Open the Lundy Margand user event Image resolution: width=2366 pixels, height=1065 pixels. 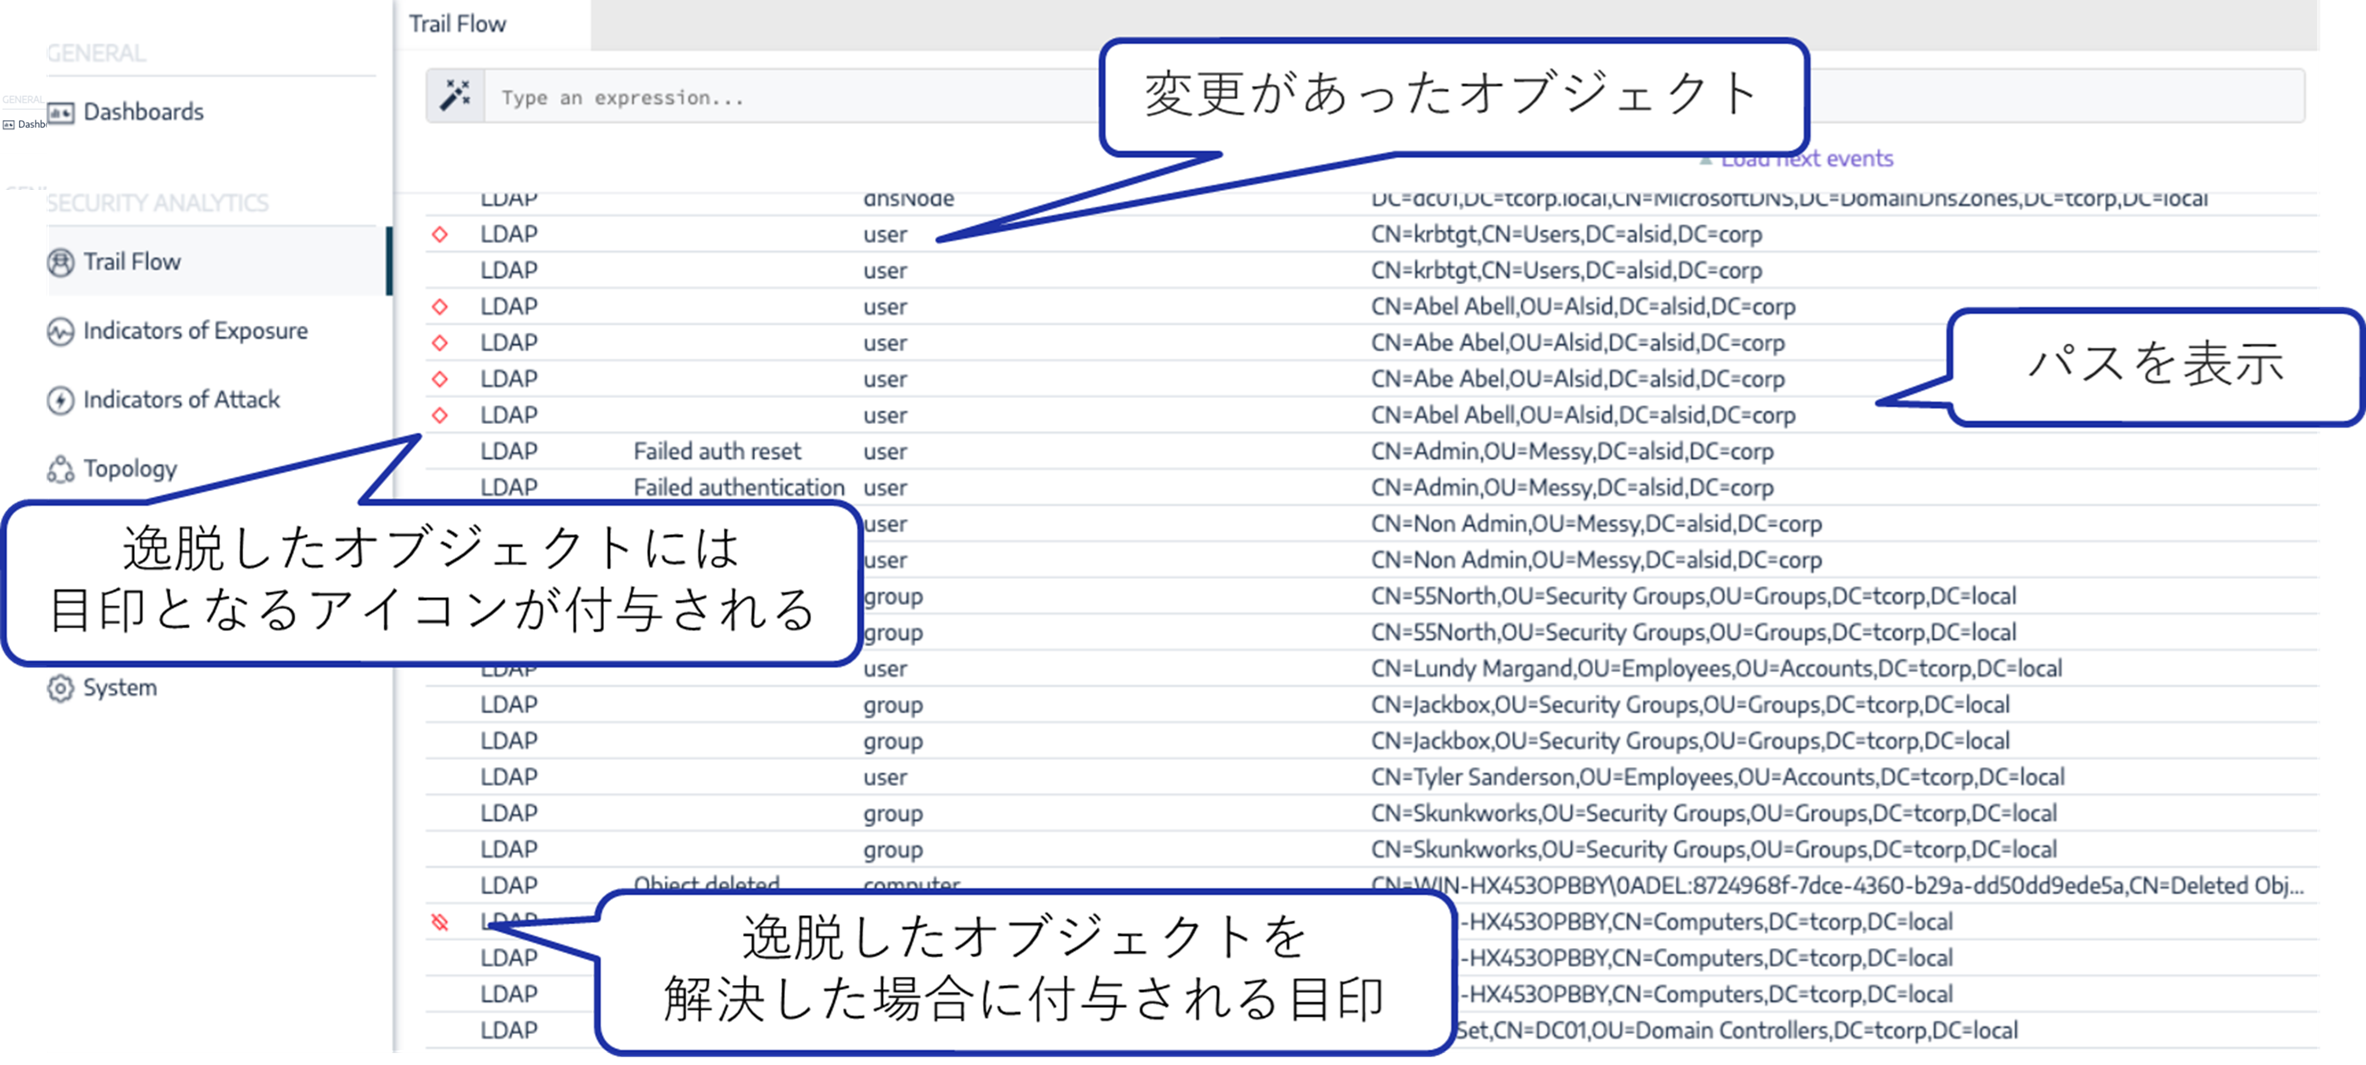1371,668
